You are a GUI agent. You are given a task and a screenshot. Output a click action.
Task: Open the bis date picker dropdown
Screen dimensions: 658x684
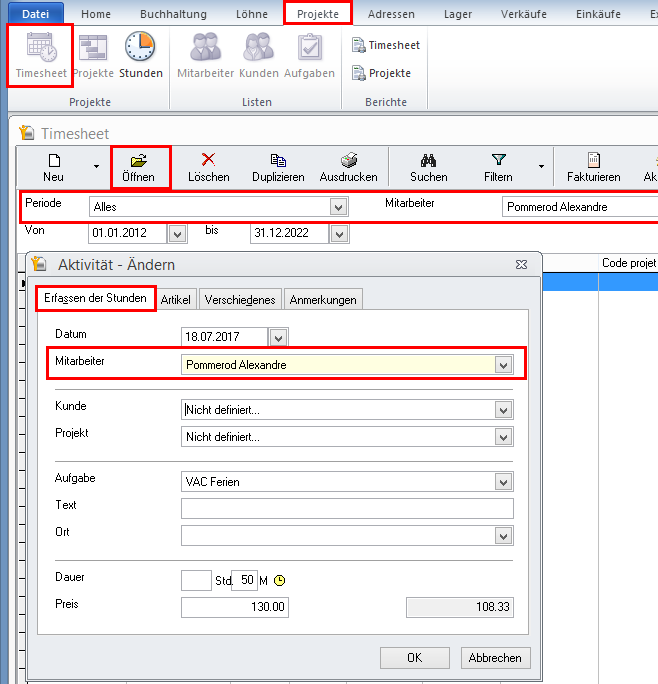(x=339, y=234)
